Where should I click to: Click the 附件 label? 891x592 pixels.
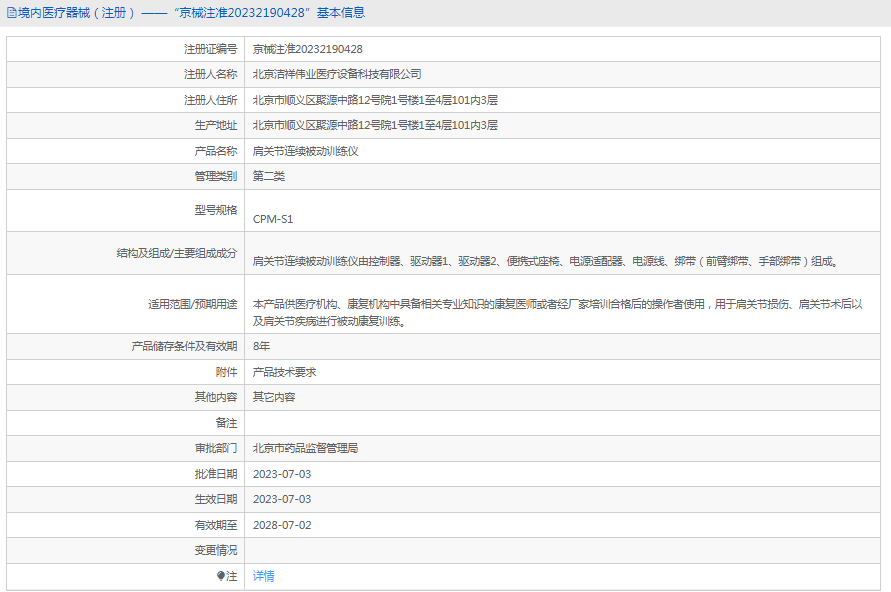(227, 372)
